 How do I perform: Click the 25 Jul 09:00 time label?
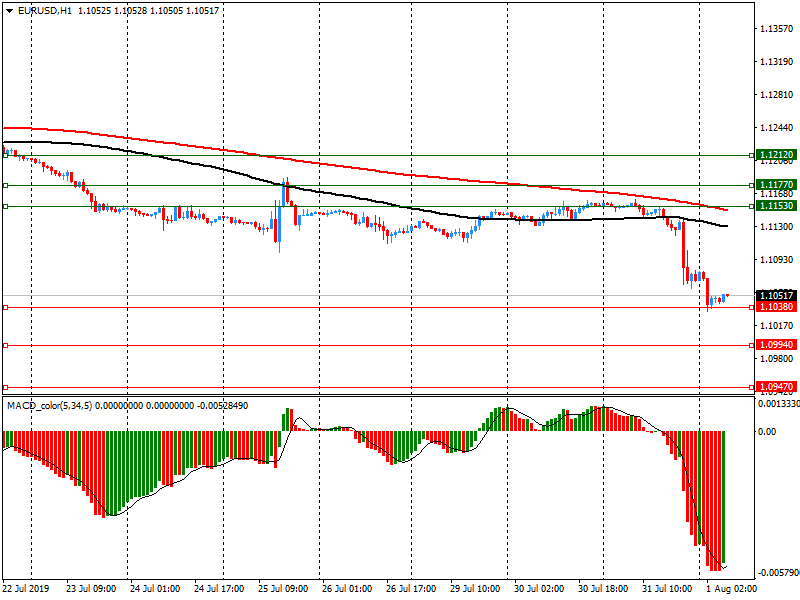point(283,589)
